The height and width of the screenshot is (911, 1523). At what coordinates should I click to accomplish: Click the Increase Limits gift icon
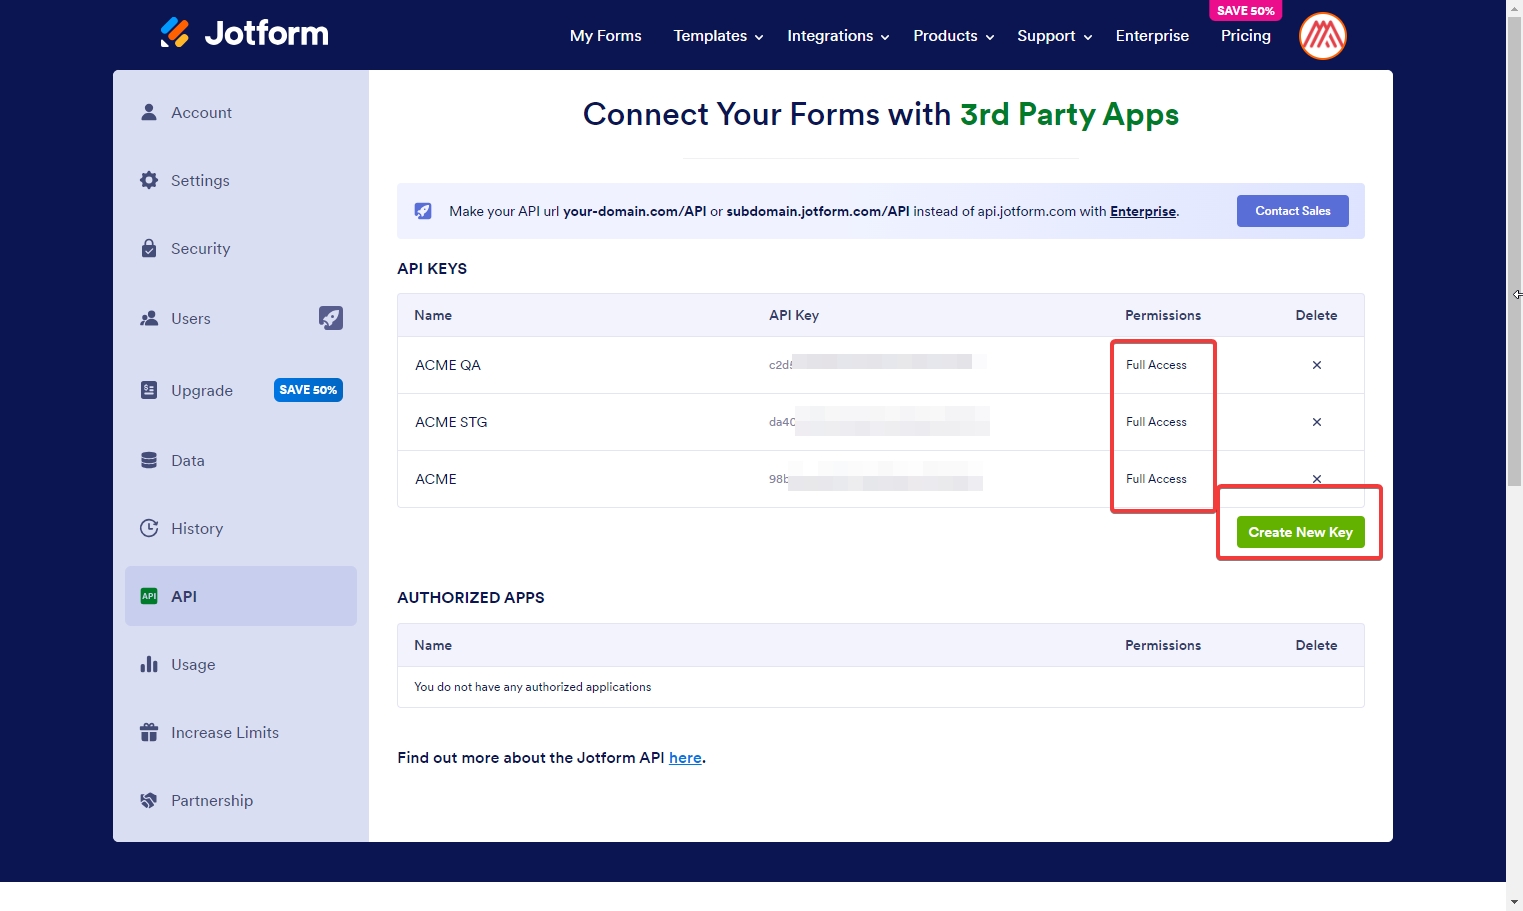point(149,732)
